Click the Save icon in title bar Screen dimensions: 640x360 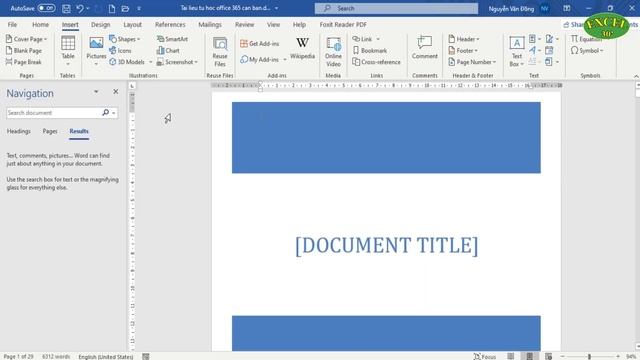(66, 8)
